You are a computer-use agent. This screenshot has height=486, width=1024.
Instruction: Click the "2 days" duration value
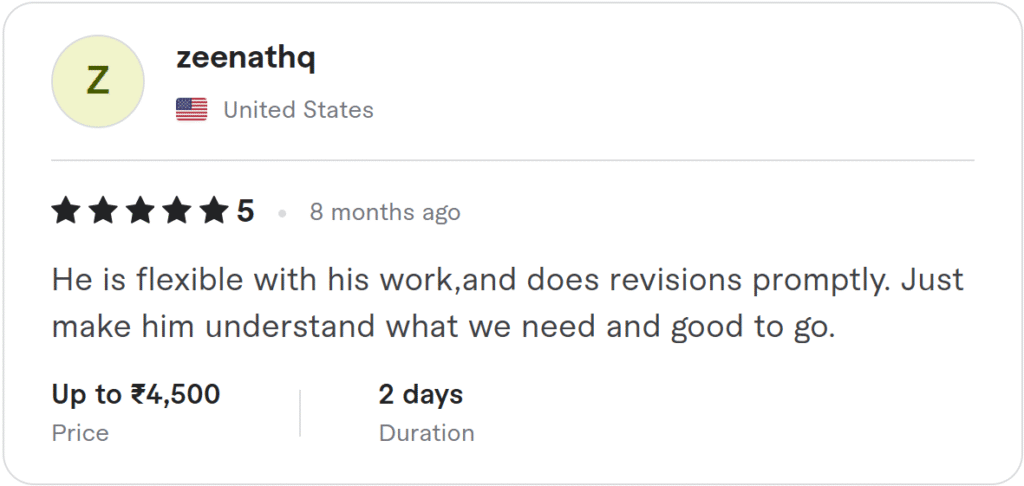(420, 394)
